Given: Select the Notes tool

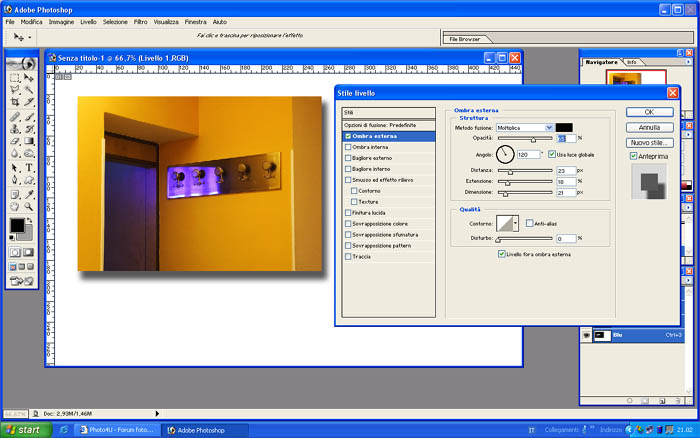Looking at the screenshot, I should point(15,195).
